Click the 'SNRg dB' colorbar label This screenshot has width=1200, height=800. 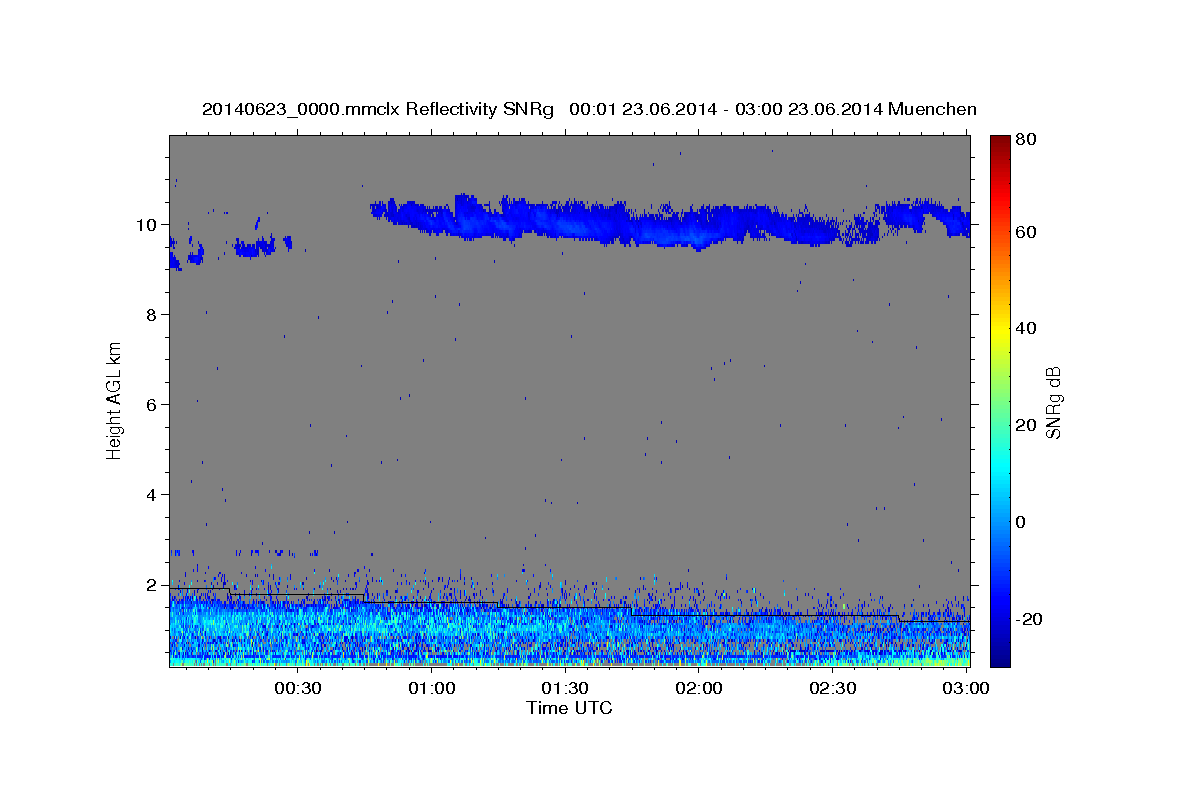1053,402
